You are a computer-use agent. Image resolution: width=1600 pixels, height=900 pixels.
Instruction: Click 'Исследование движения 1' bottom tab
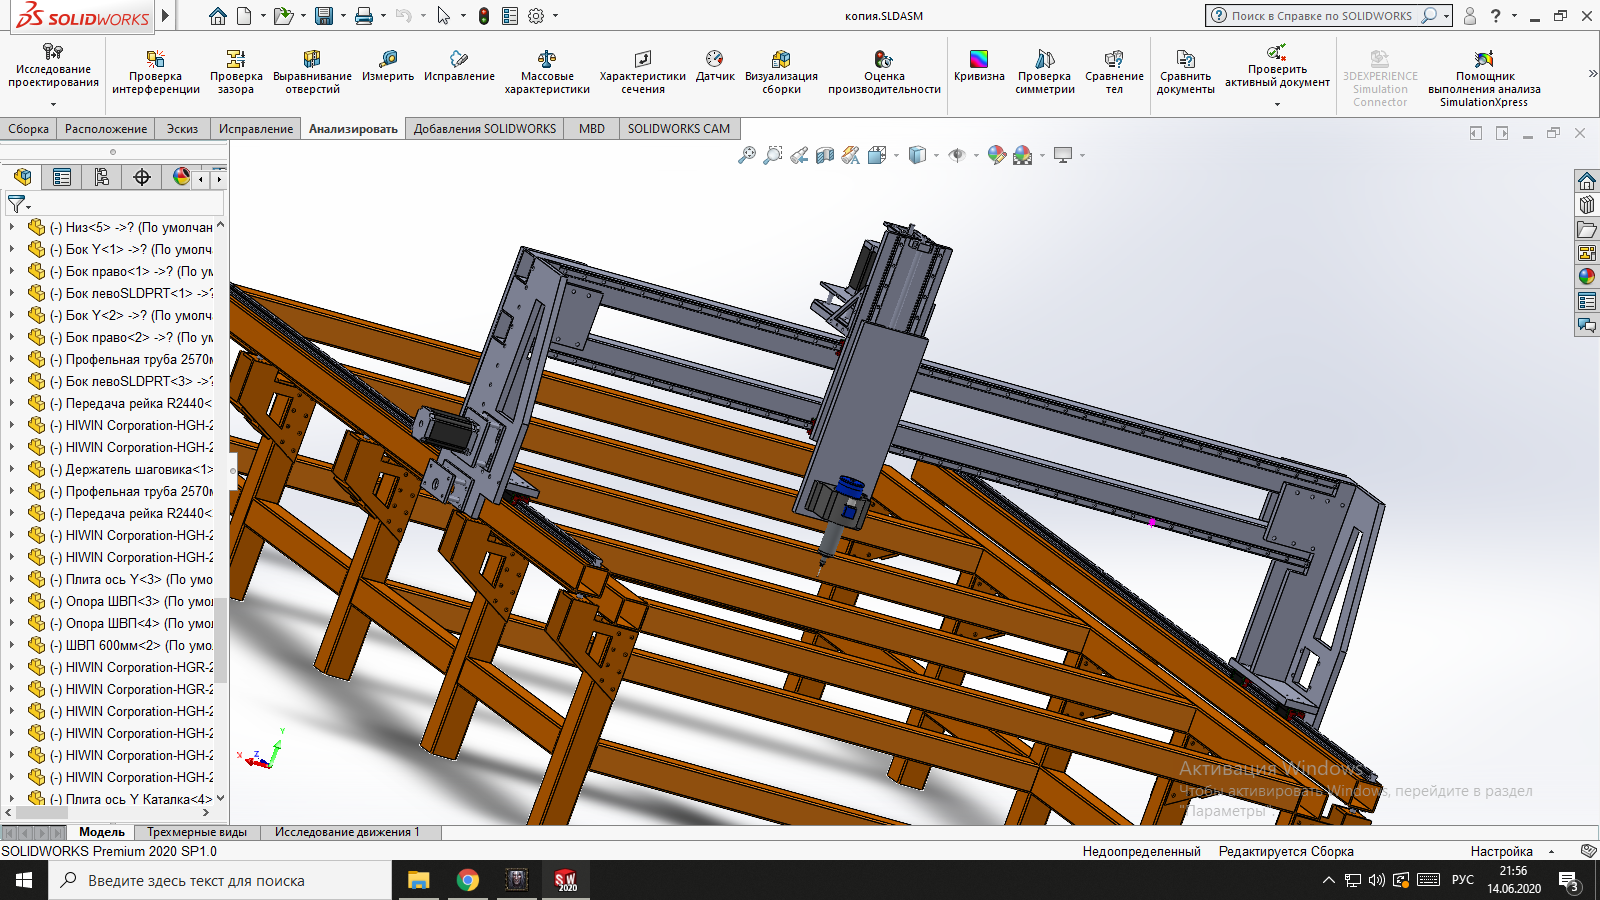click(x=347, y=832)
